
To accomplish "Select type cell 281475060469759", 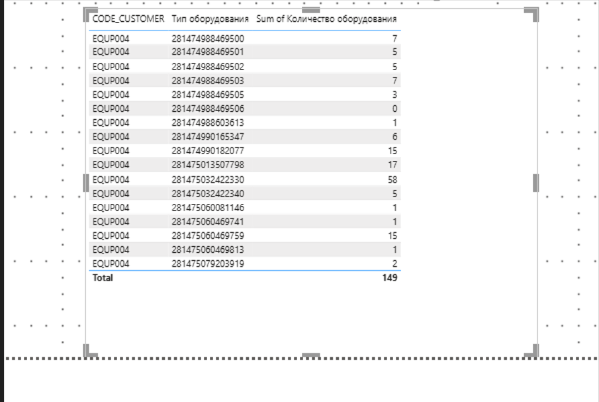I will pos(208,236).
